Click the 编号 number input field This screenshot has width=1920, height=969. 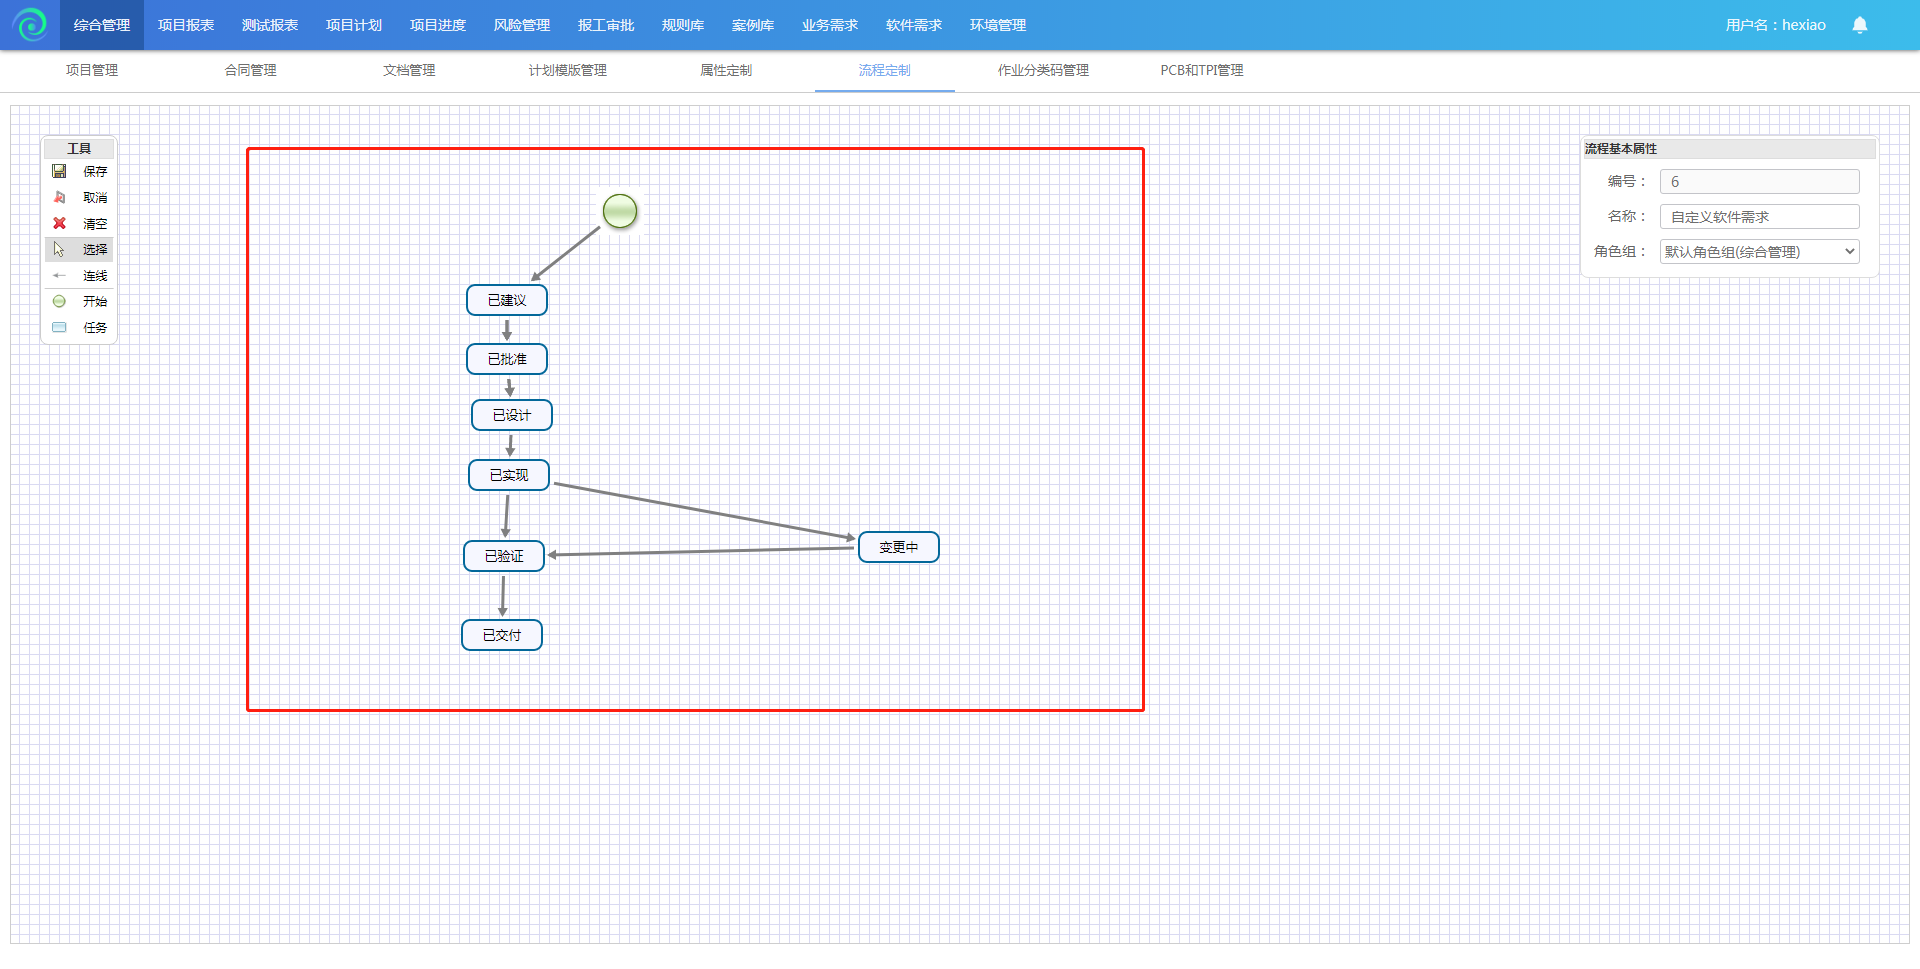[x=1759, y=182]
